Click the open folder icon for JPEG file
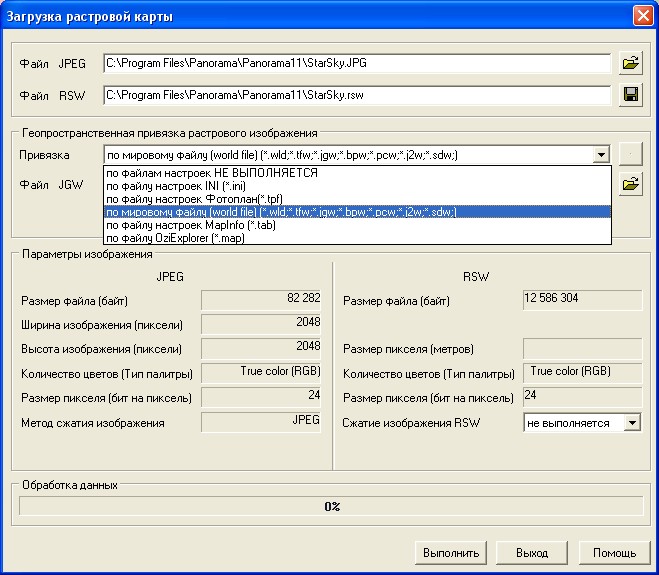The width and height of the screenshot is (659, 575). click(x=630, y=63)
